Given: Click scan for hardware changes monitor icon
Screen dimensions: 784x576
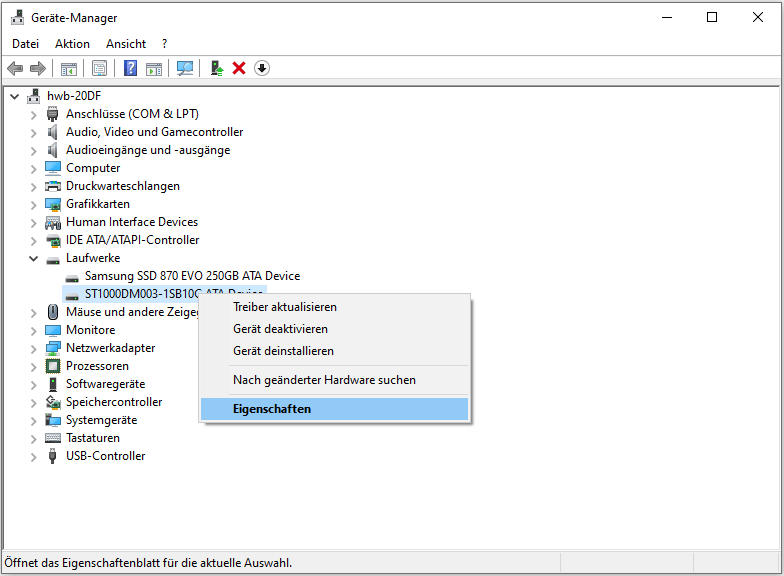Looking at the screenshot, I should pos(185,68).
